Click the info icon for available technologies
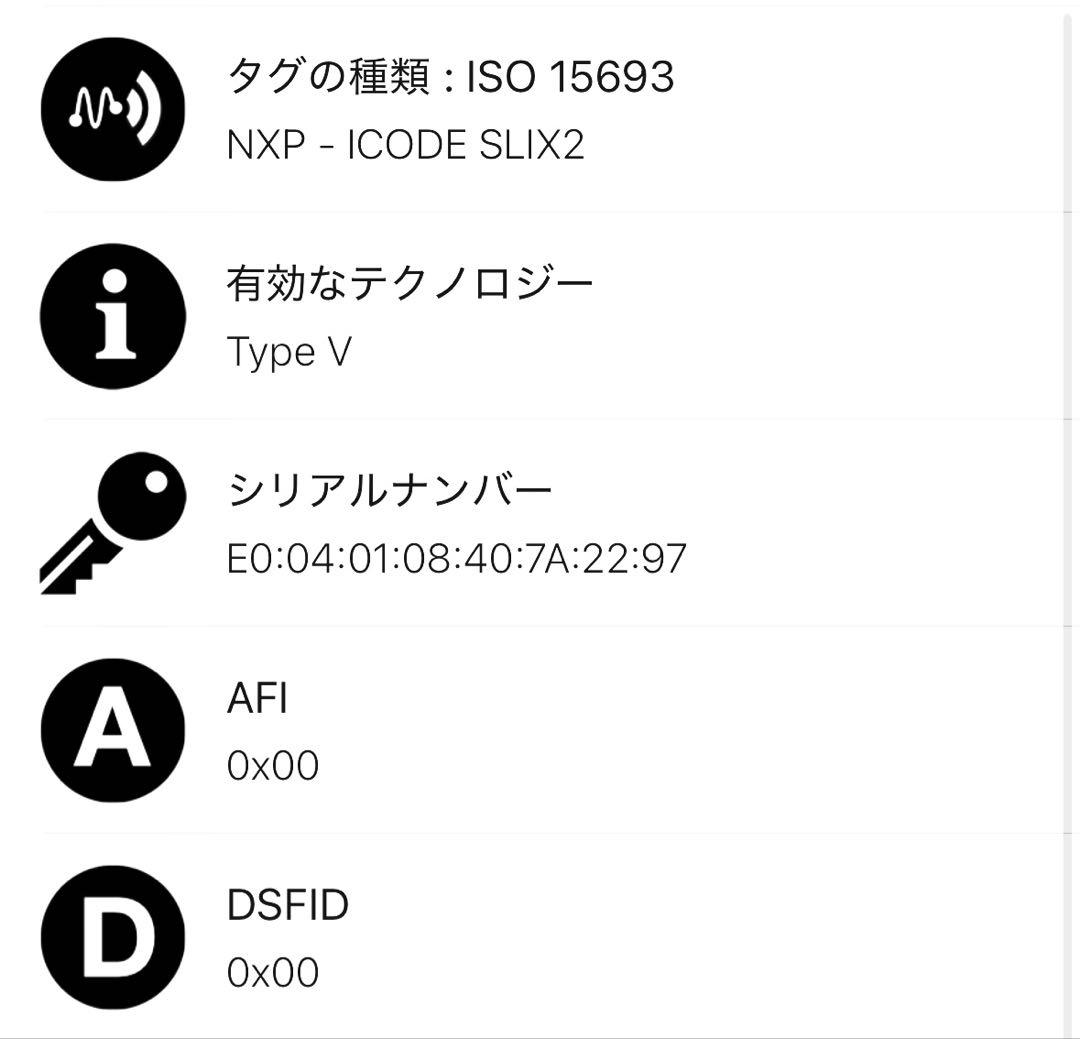Viewport: 1080px width, 1039px height. click(112, 316)
